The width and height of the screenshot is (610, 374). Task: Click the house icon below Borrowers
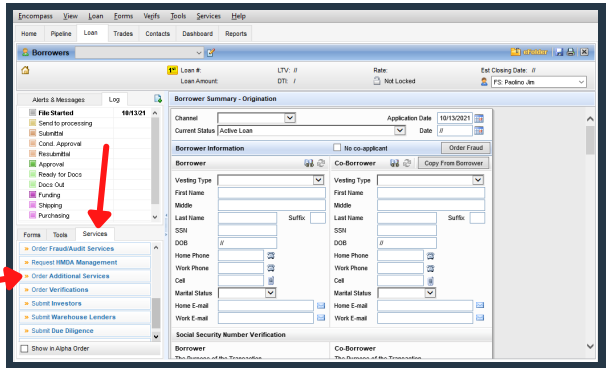pyautogui.click(x=25, y=70)
